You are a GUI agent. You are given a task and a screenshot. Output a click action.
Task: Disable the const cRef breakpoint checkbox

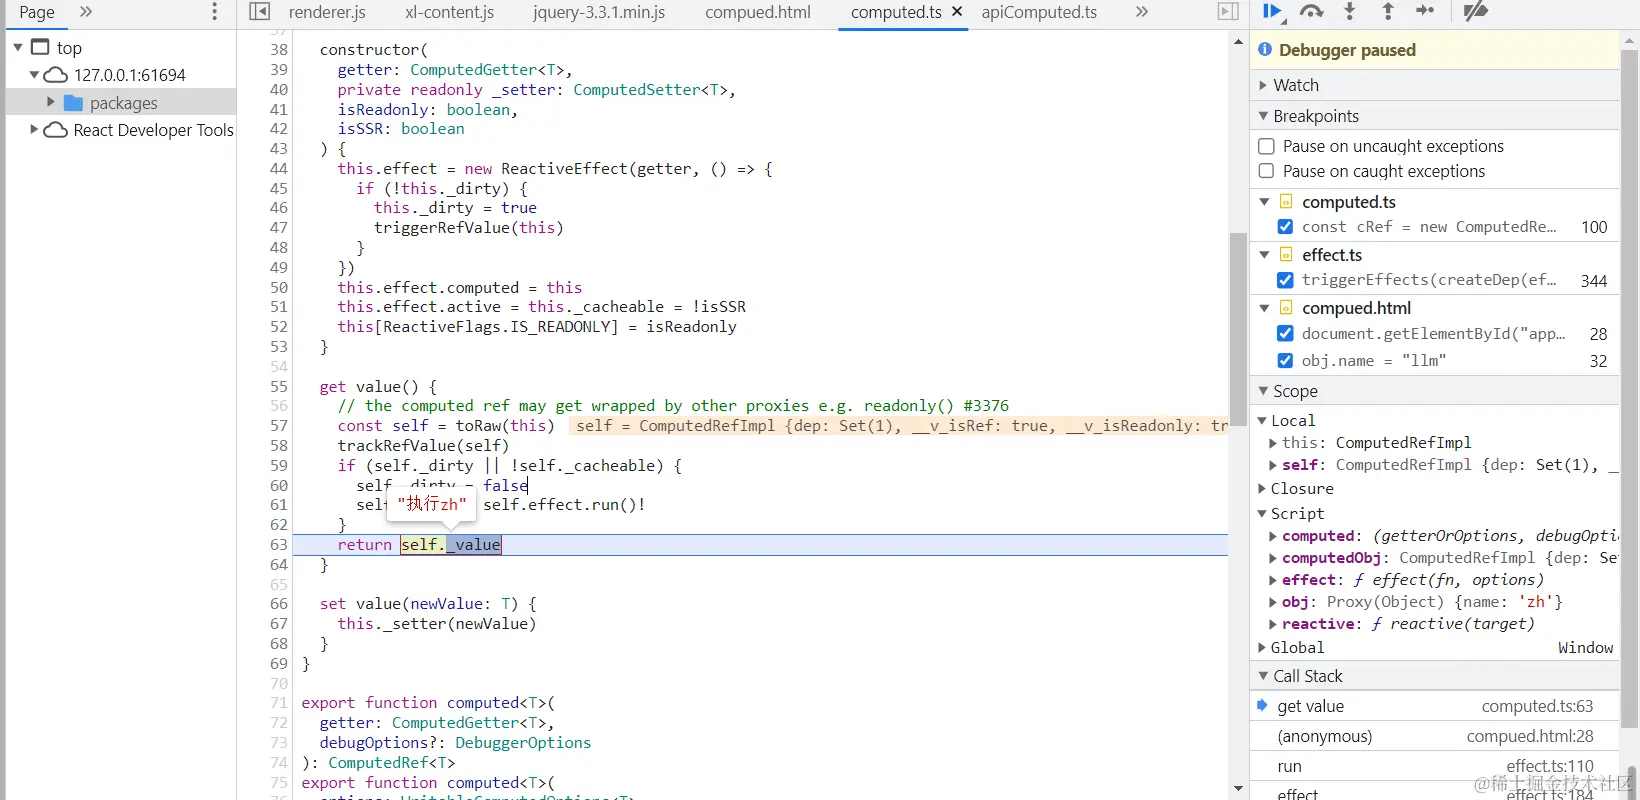(1285, 227)
